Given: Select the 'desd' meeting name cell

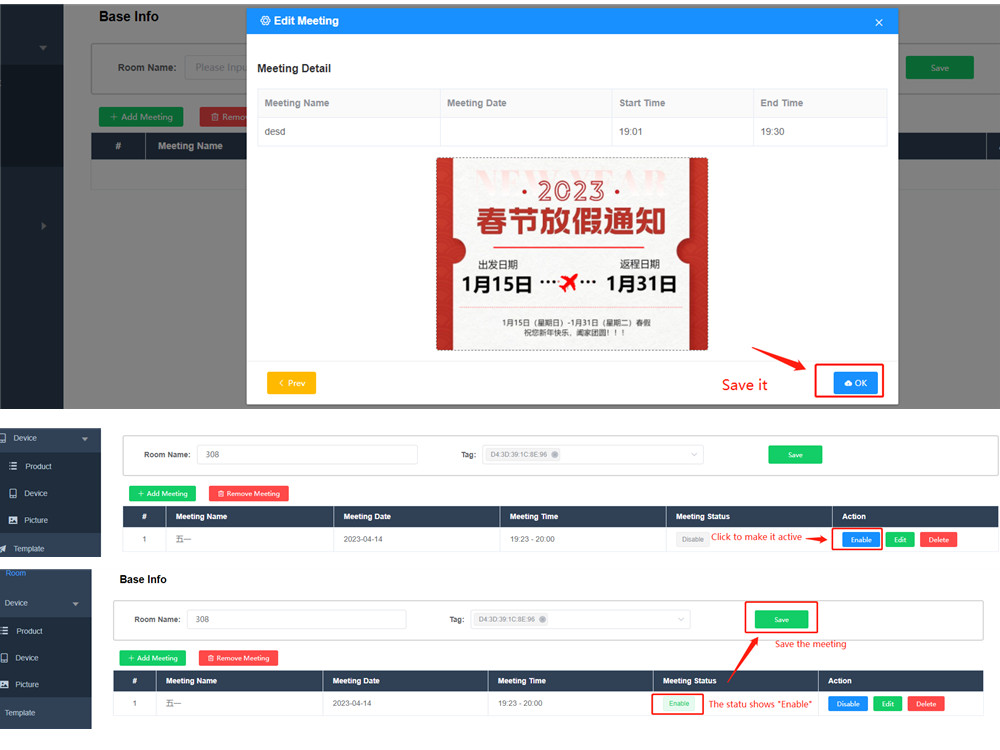Looking at the screenshot, I should [349, 131].
